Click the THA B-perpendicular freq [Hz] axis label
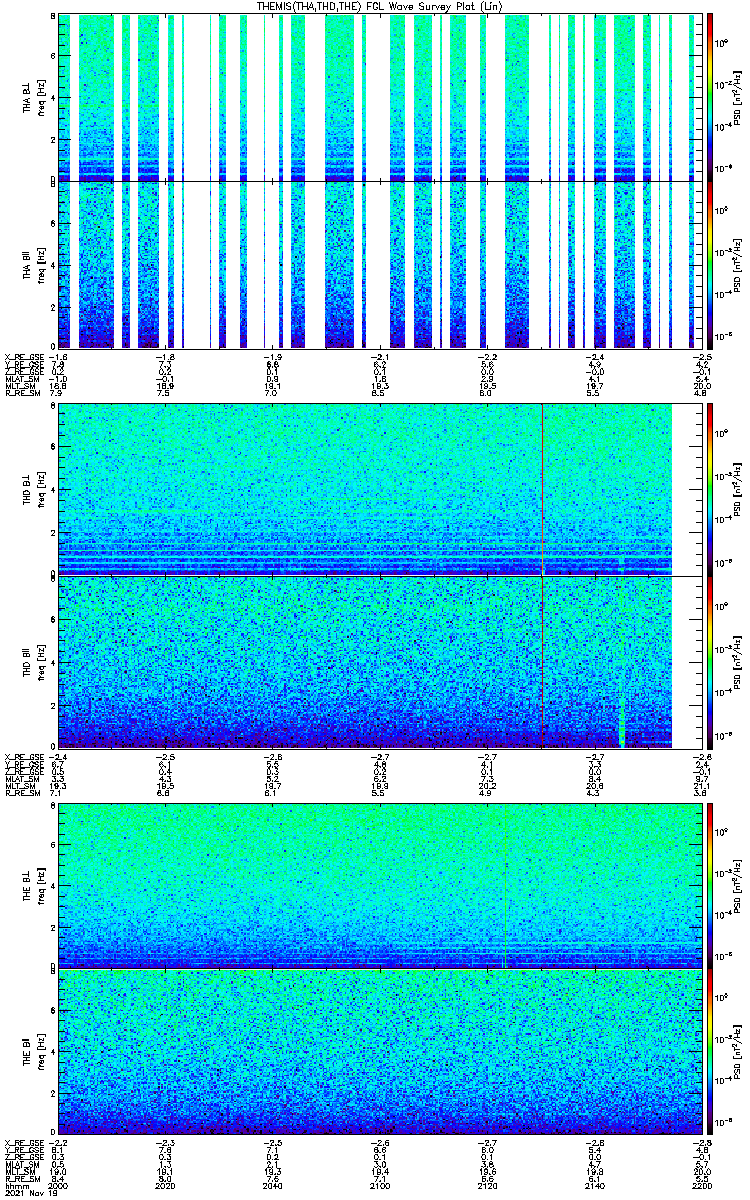 point(40,97)
